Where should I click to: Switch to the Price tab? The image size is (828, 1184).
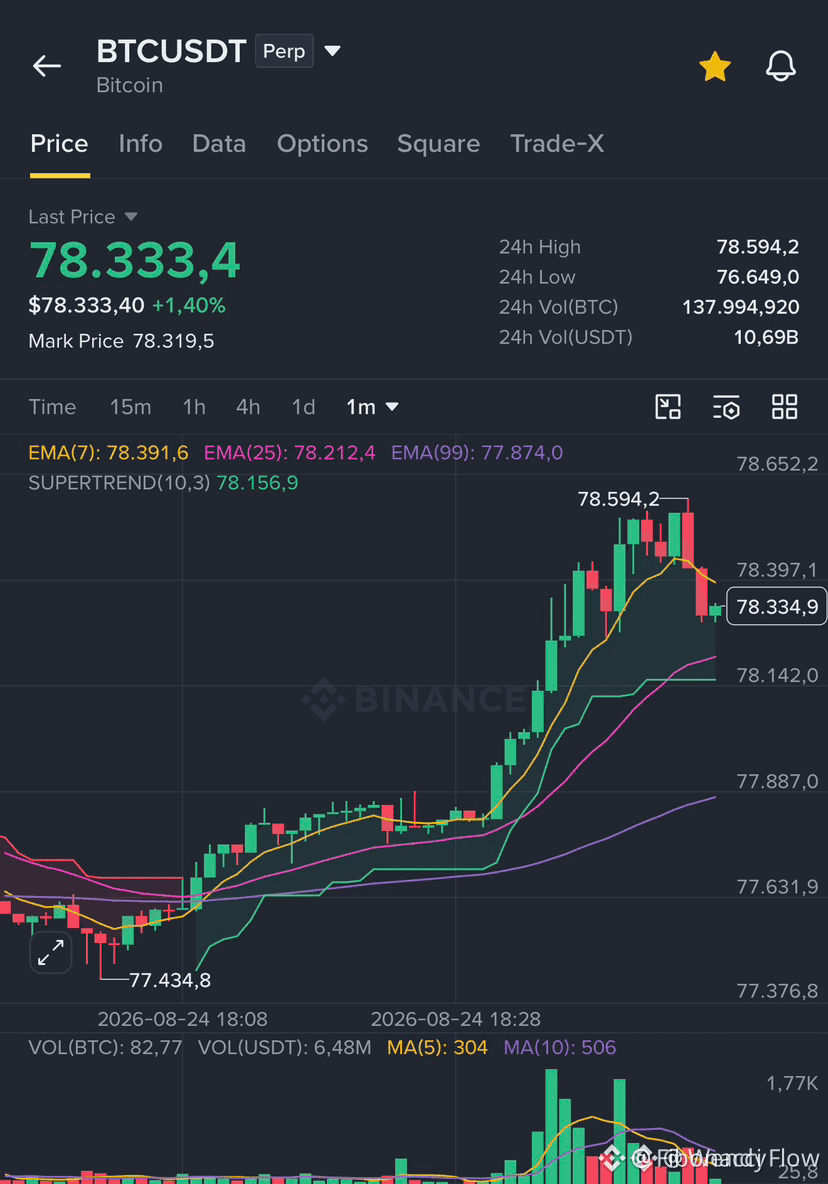point(59,143)
